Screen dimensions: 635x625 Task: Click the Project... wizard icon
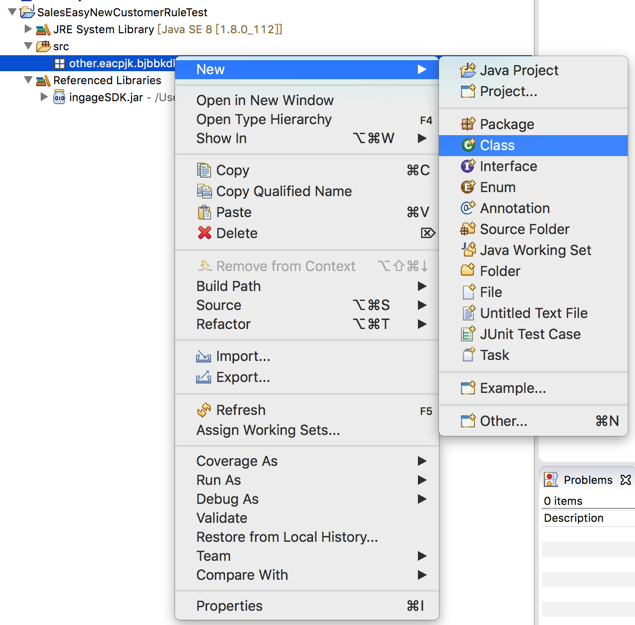tap(468, 91)
